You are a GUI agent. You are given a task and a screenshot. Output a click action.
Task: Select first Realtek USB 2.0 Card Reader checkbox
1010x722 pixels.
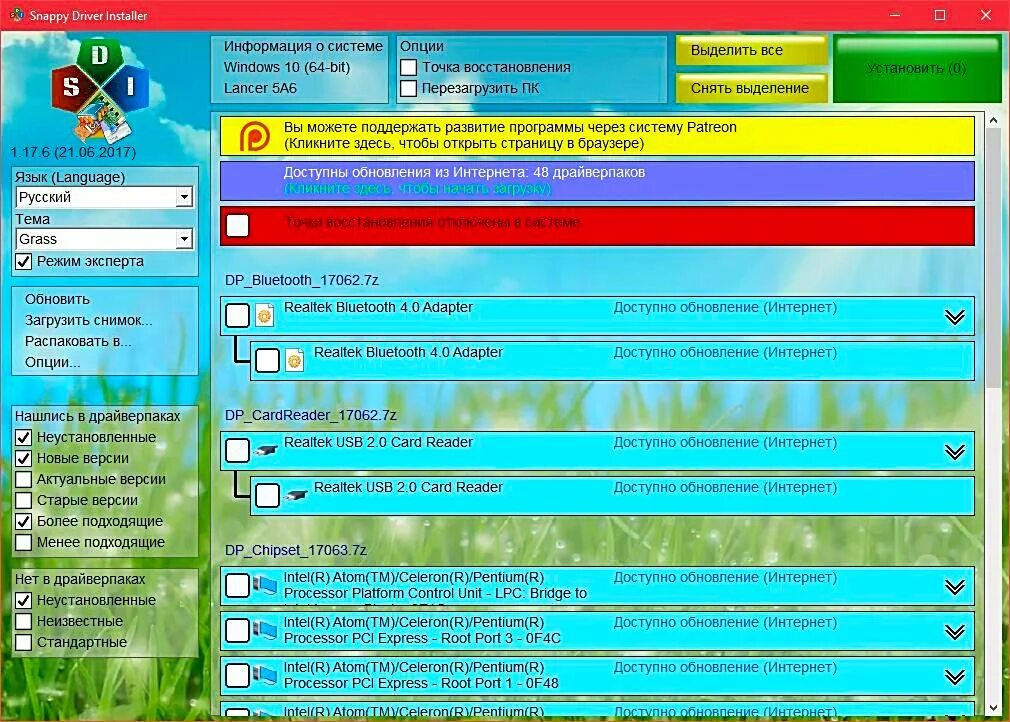pyautogui.click(x=238, y=451)
